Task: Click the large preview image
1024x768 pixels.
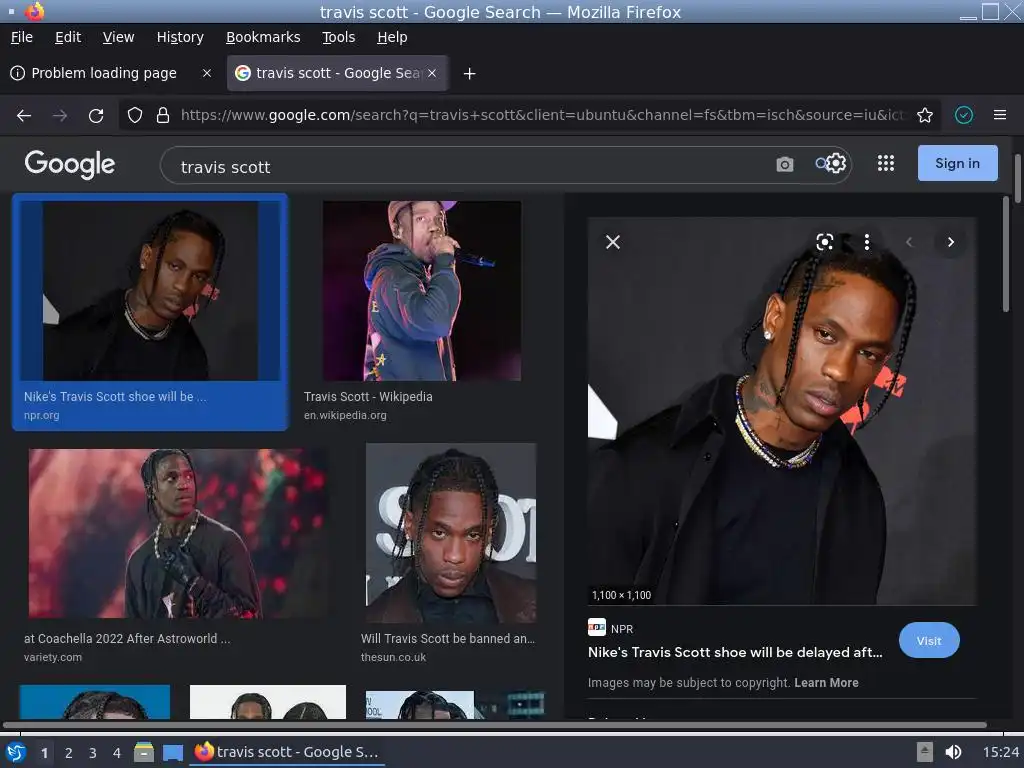Action: pyautogui.click(x=782, y=411)
